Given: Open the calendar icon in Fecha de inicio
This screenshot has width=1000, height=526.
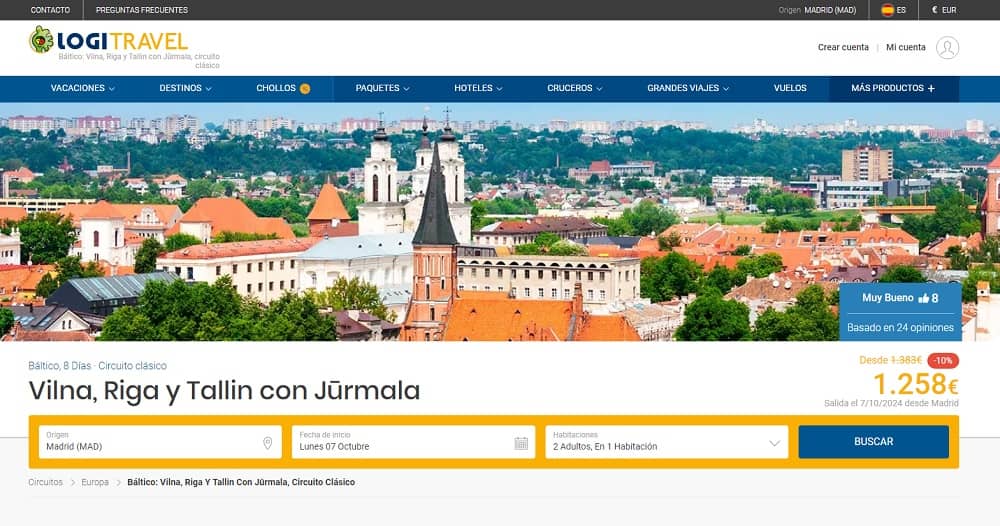Looking at the screenshot, I should [x=521, y=443].
